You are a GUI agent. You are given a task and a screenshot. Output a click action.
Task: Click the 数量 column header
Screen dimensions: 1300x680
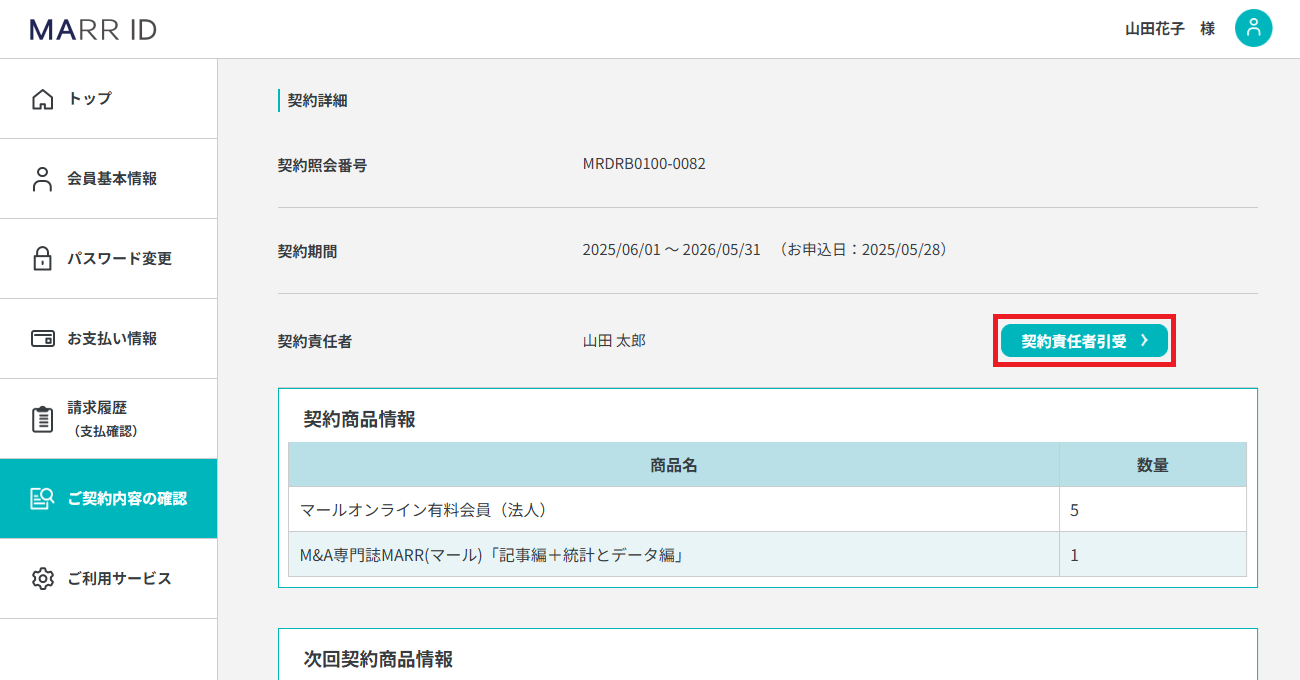tap(1153, 465)
